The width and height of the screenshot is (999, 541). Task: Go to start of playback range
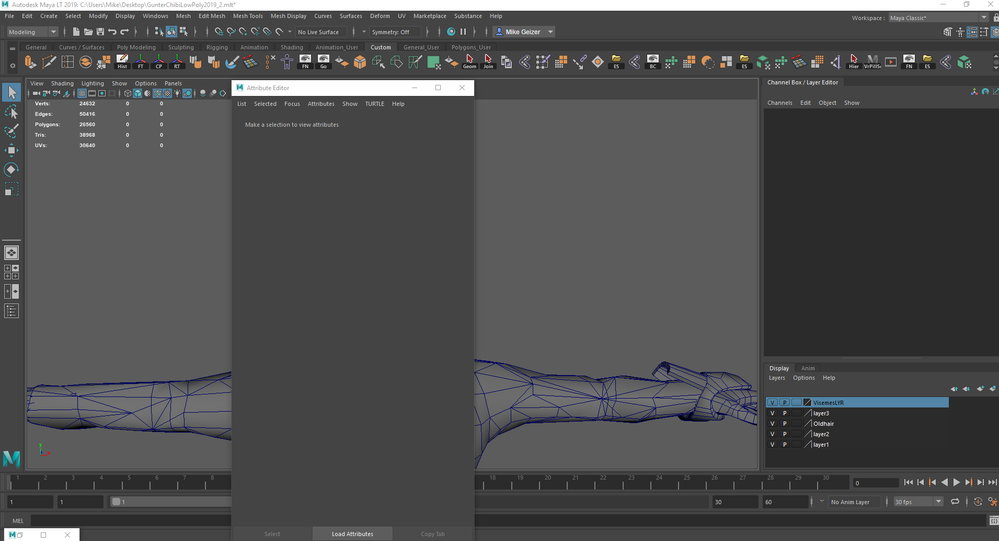[909, 482]
